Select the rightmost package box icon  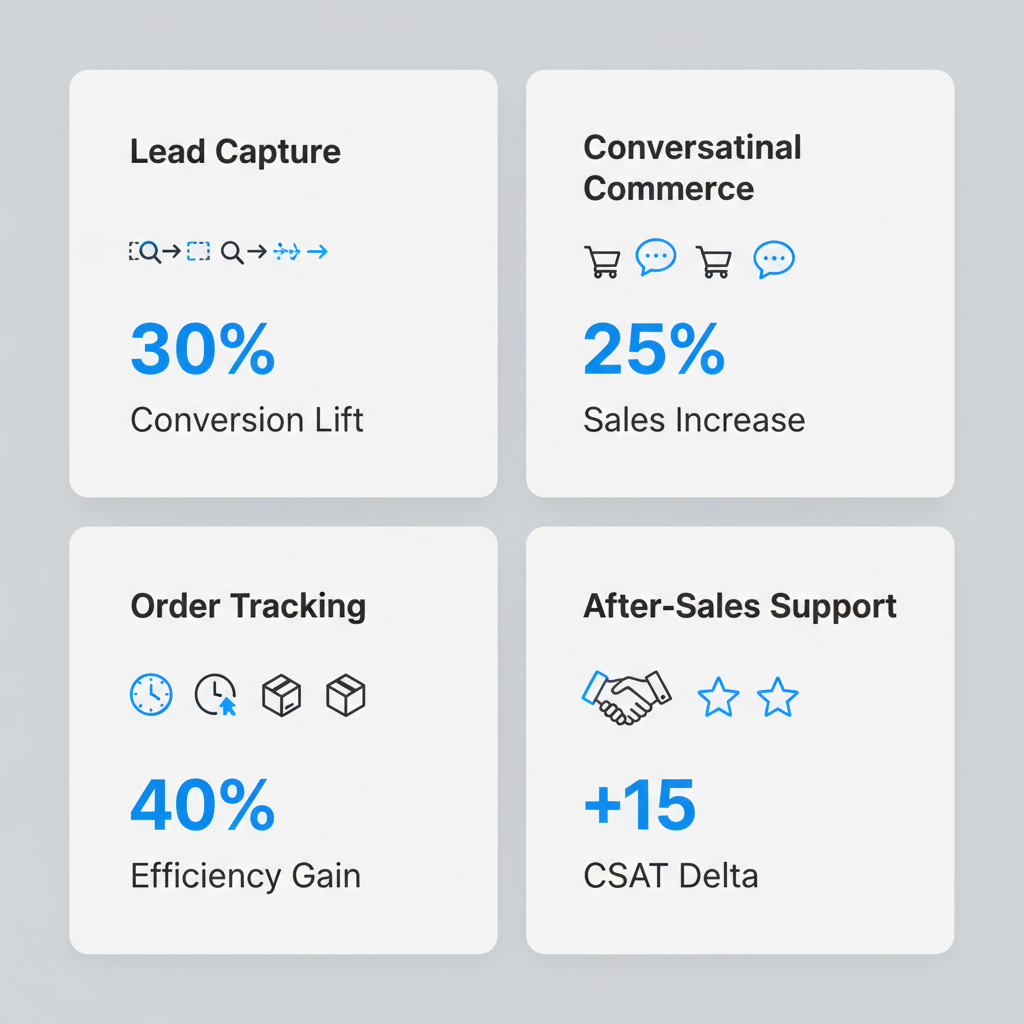click(346, 695)
